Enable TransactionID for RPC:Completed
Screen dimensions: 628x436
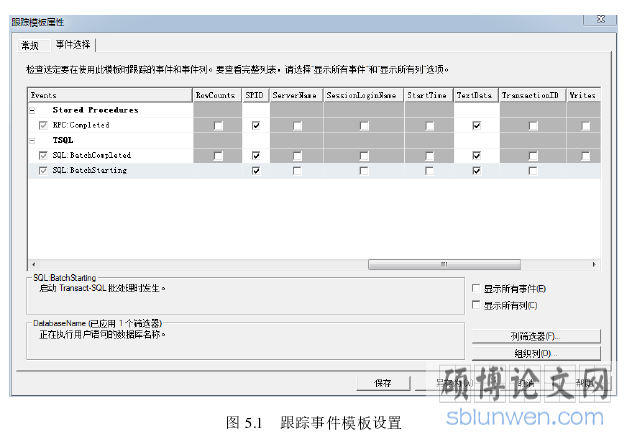tap(533, 126)
